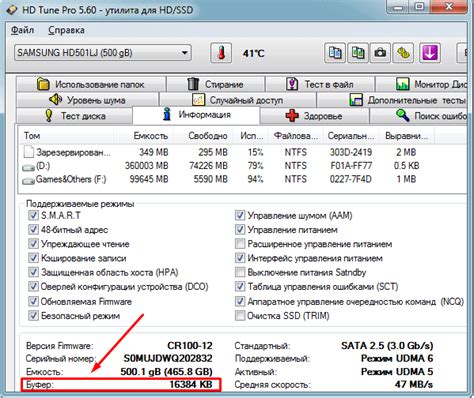Image resolution: width=474 pixels, height=398 pixels.
Task: Open options with the yellow wrench icon
Action: (403, 53)
